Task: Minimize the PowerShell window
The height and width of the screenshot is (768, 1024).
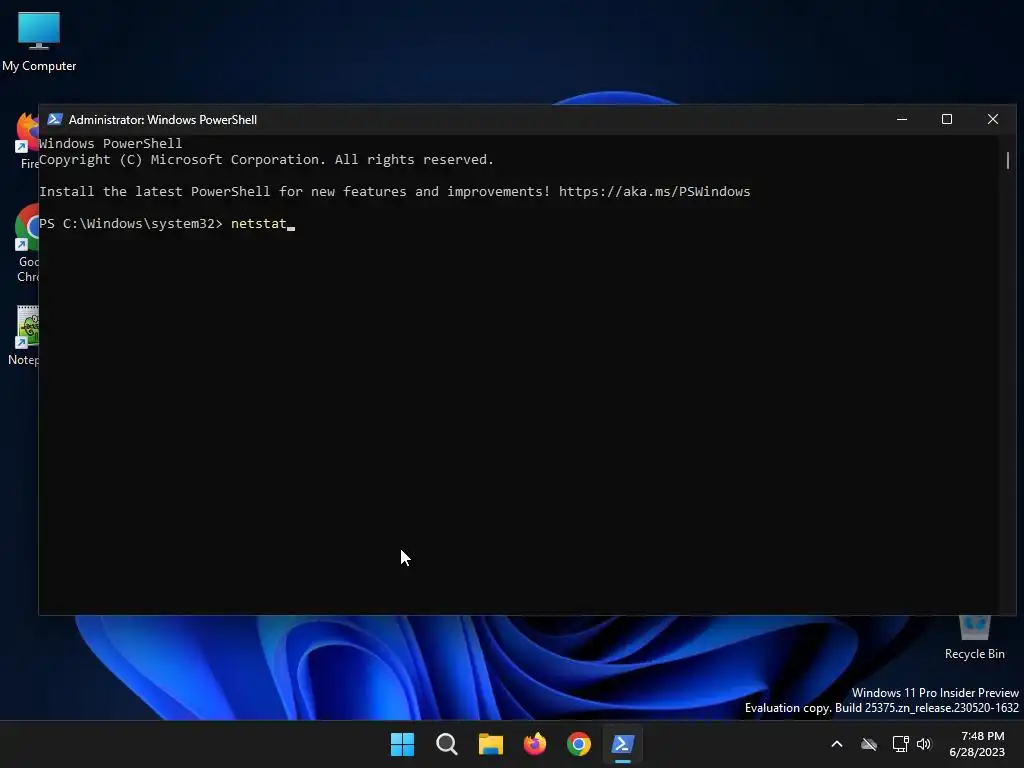Action: pos(902,120)
